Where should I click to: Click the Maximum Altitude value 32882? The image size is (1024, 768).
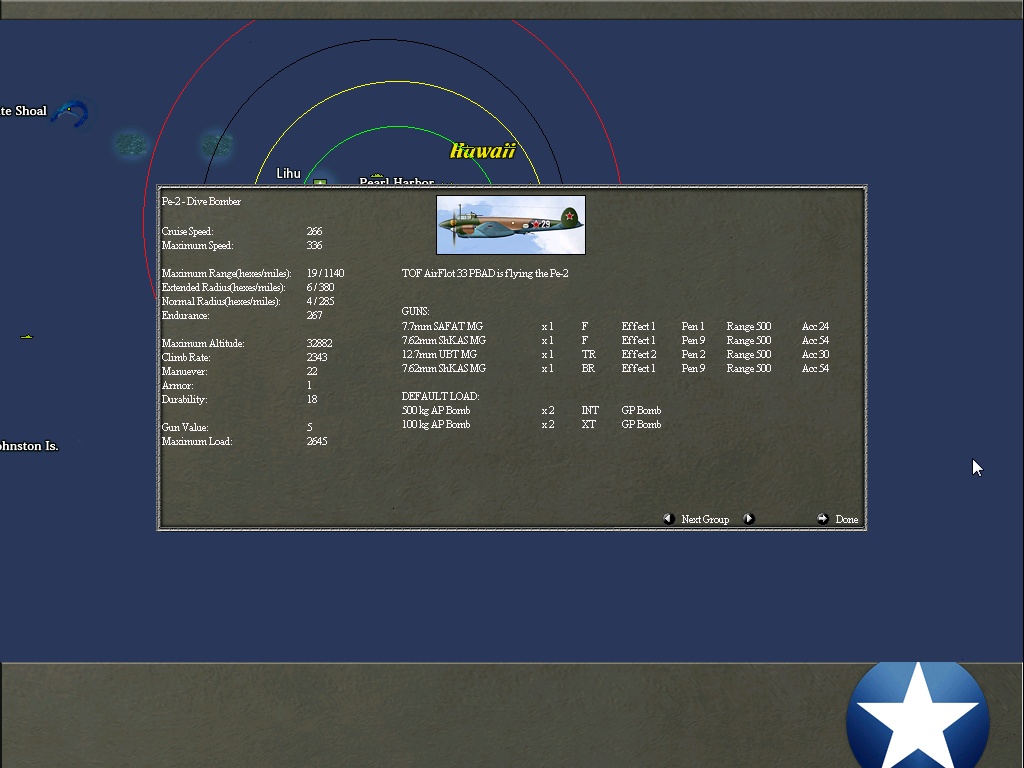(319, 344)
